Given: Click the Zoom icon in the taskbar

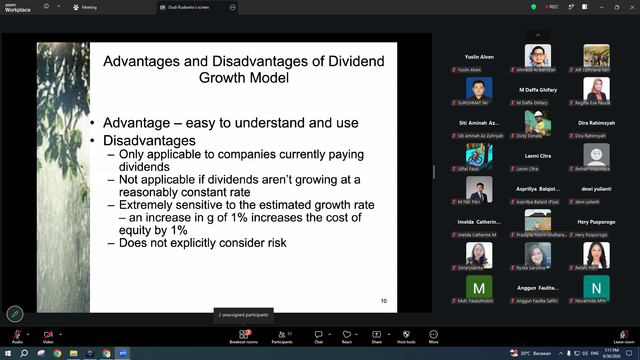Looking at the screenshot, I should click(x=123, y=353).
